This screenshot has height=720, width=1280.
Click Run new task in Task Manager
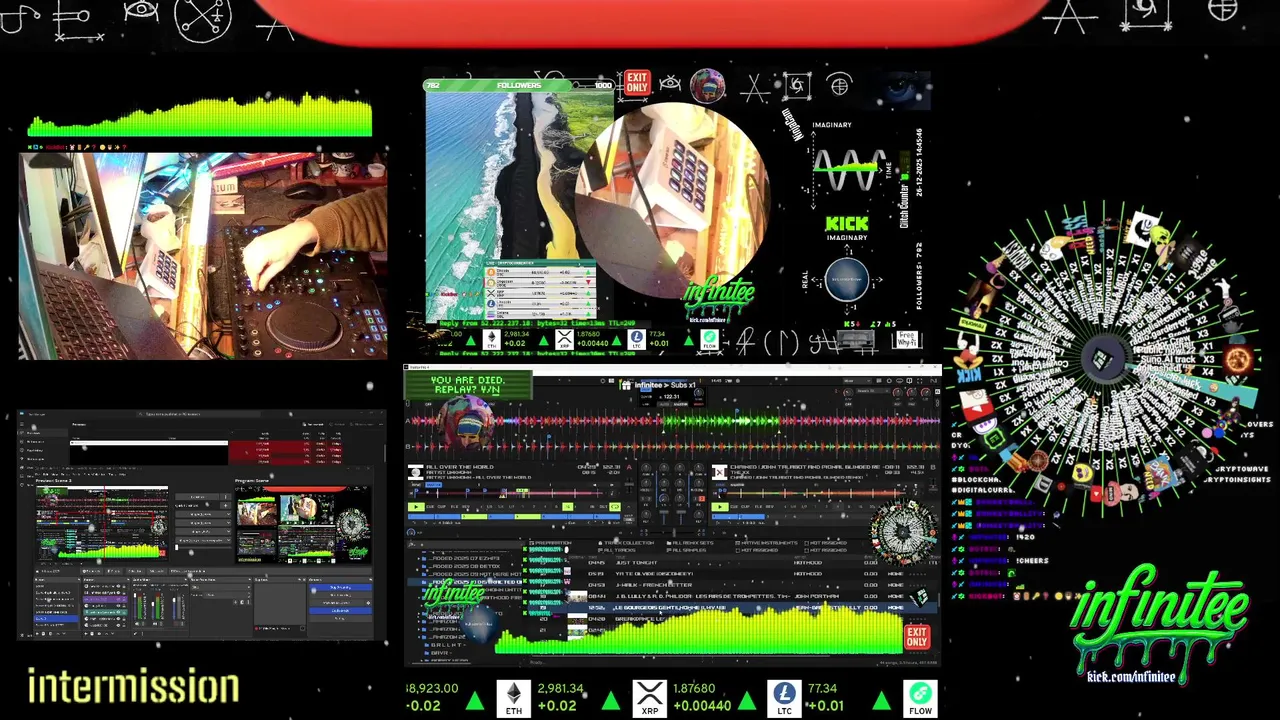click(312, 424)
